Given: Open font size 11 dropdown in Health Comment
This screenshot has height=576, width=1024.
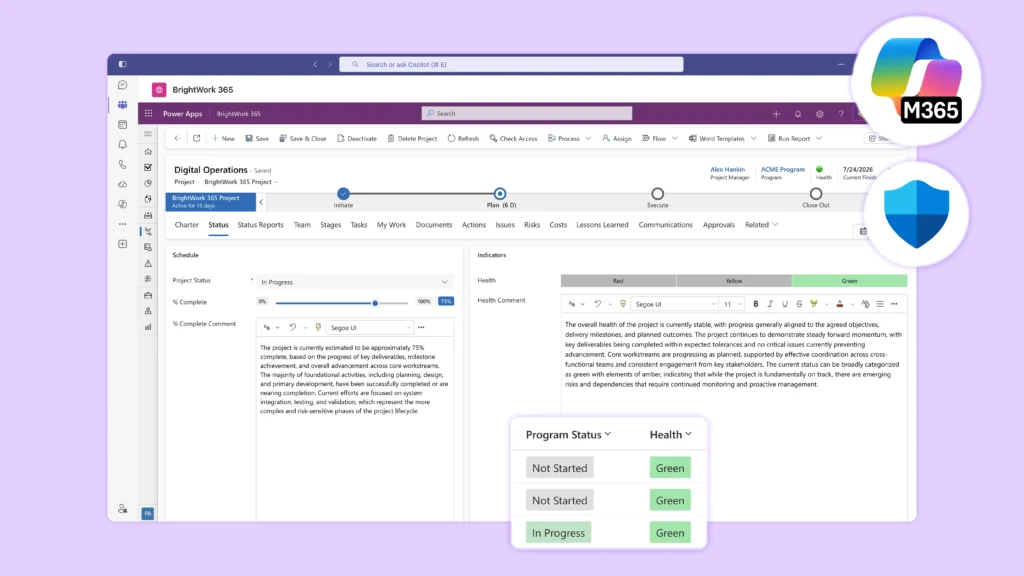Looking at the screenshot, I should tap(732, 304).
